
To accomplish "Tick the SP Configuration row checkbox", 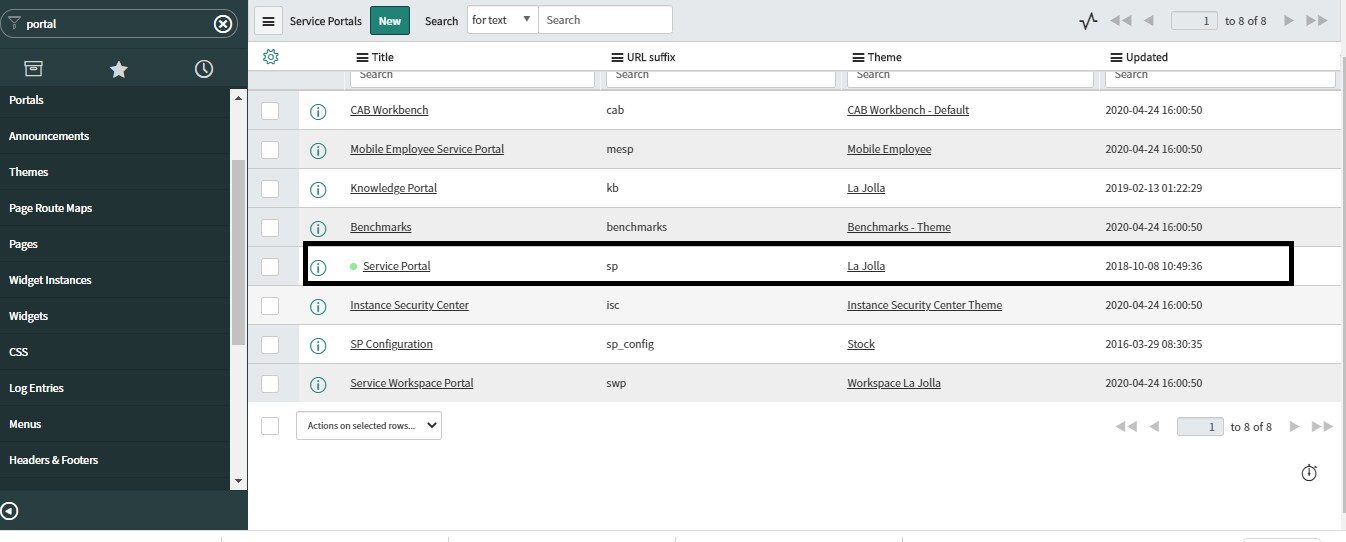I will 270,345.
